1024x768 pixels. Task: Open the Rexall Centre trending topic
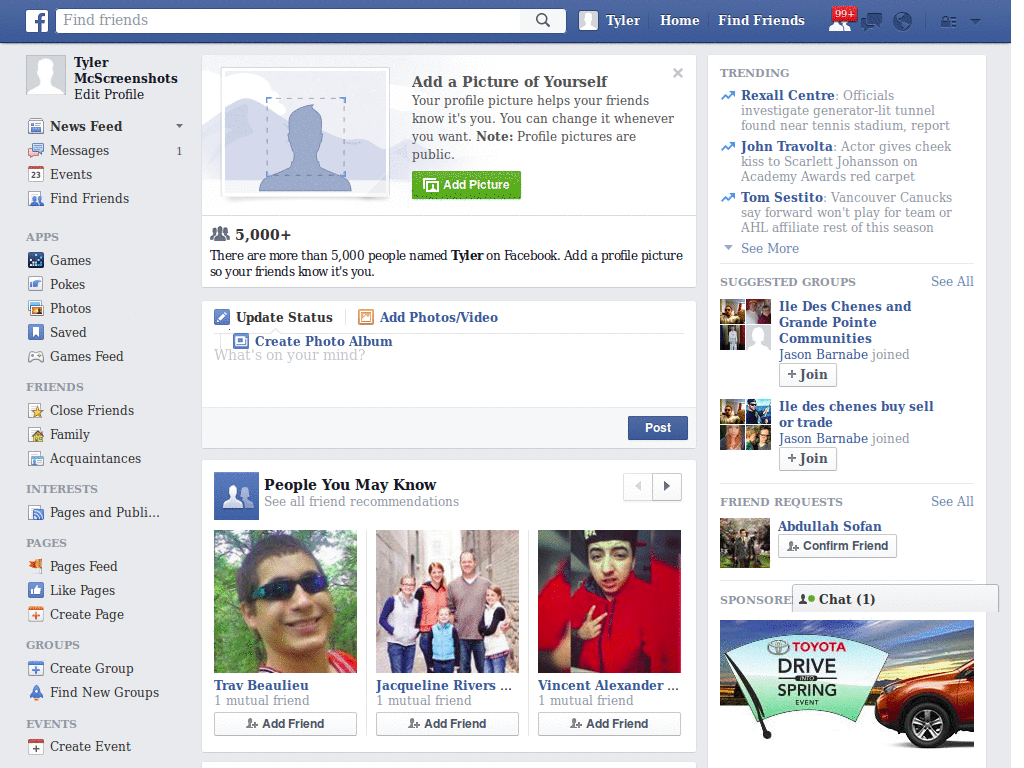pyautogui.click(x=788, y=95)
